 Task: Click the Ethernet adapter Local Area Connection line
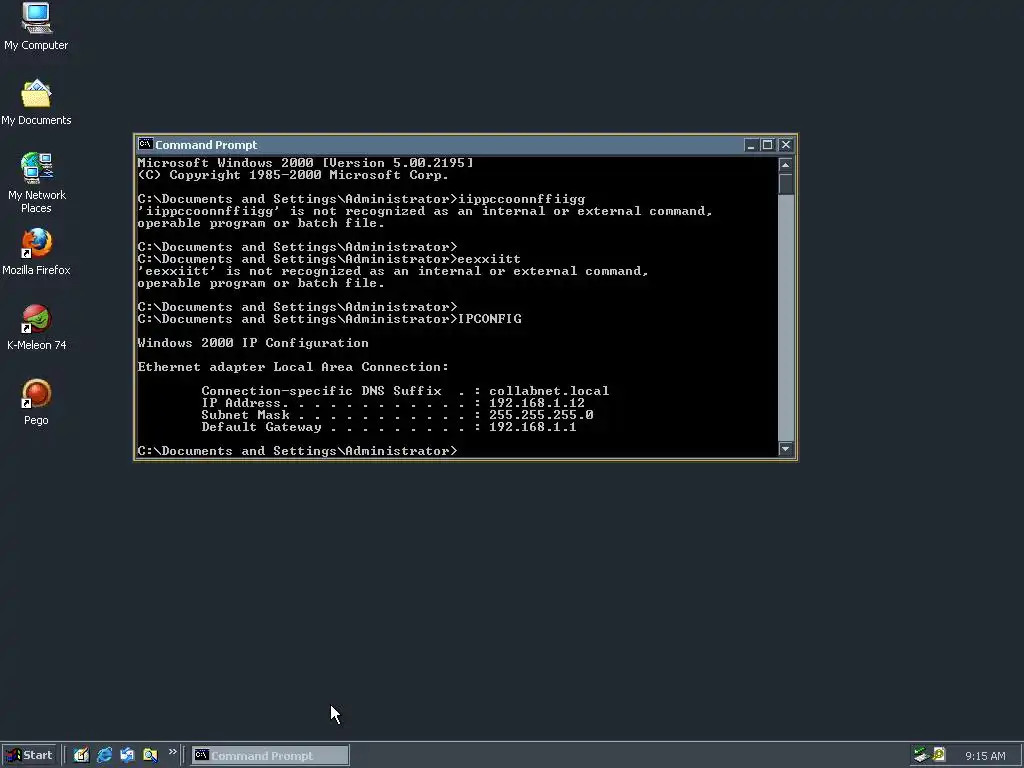point(293,367)
